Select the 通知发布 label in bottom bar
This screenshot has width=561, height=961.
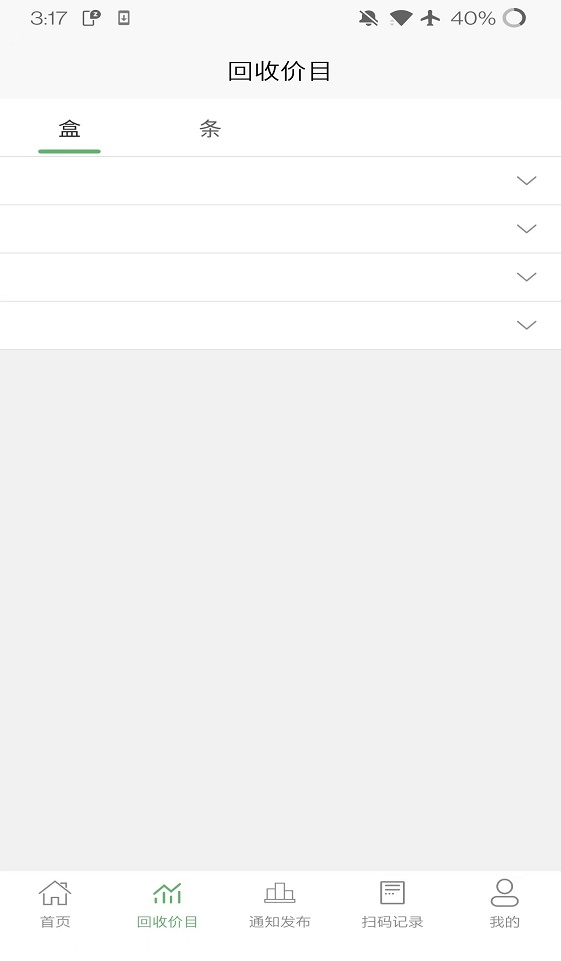click(280, 922)
